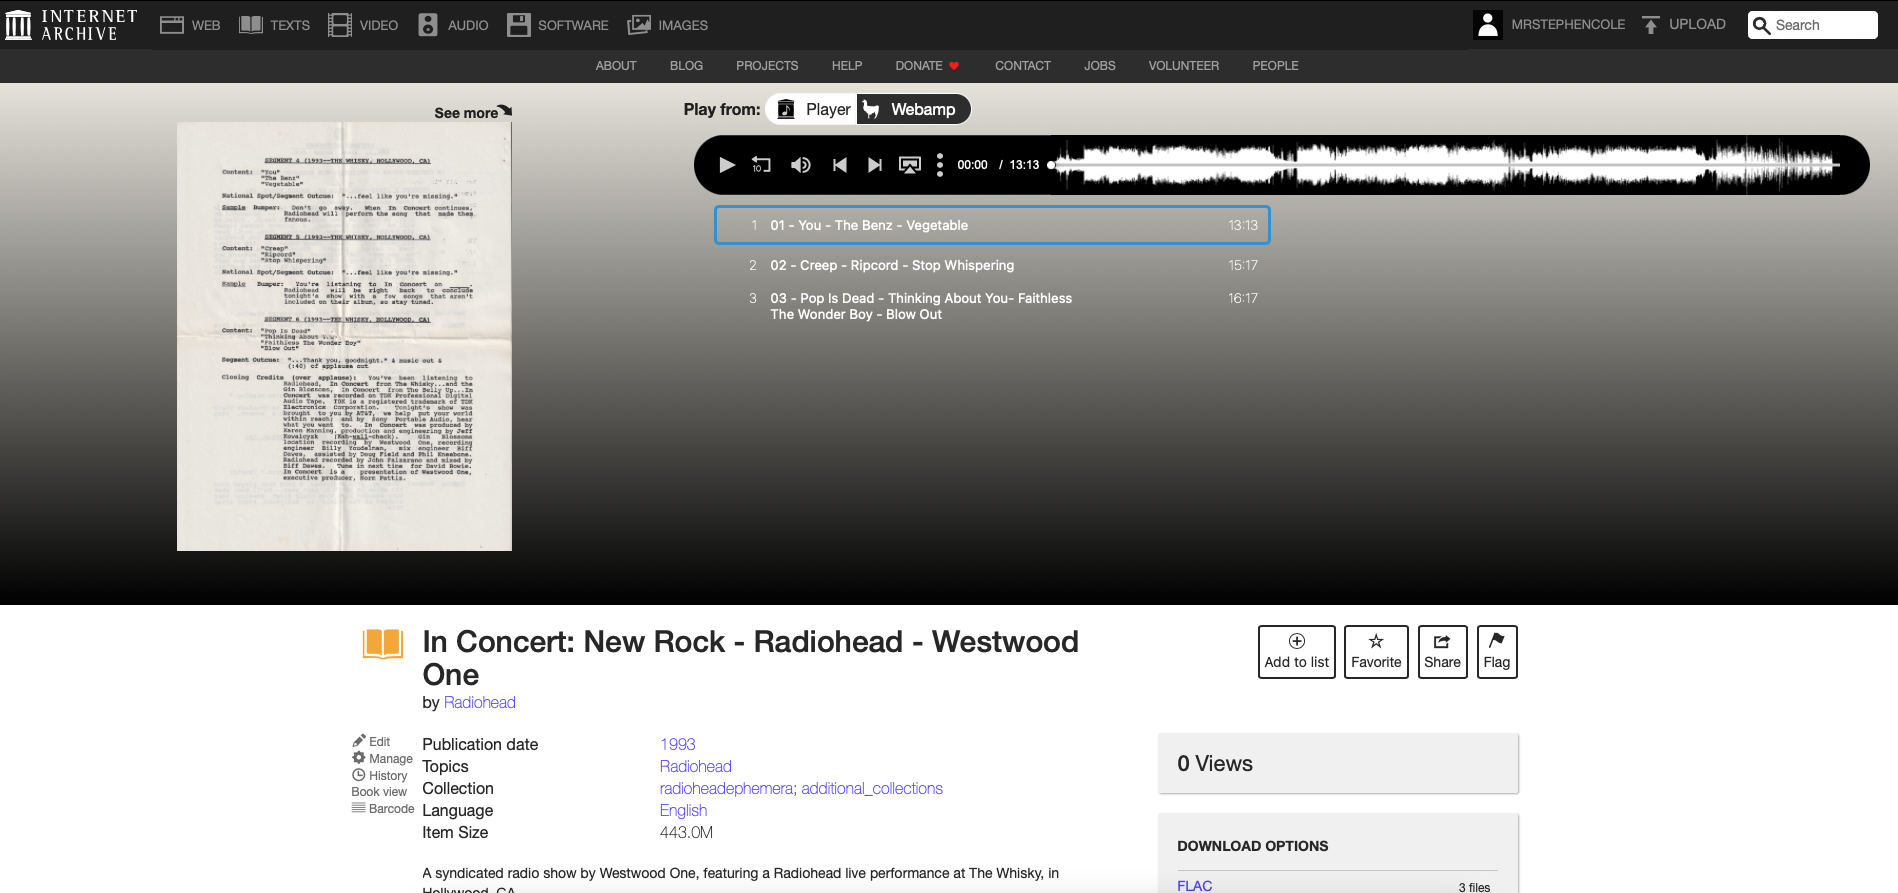This screenshot has width=1898, height=893.
Task: Open the Radiohead author link
Action: [x=480, y=702]
